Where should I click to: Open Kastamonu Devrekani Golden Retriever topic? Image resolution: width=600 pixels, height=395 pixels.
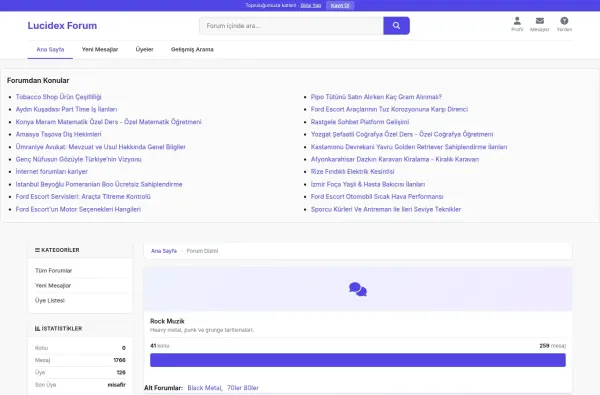coord(409,147)
